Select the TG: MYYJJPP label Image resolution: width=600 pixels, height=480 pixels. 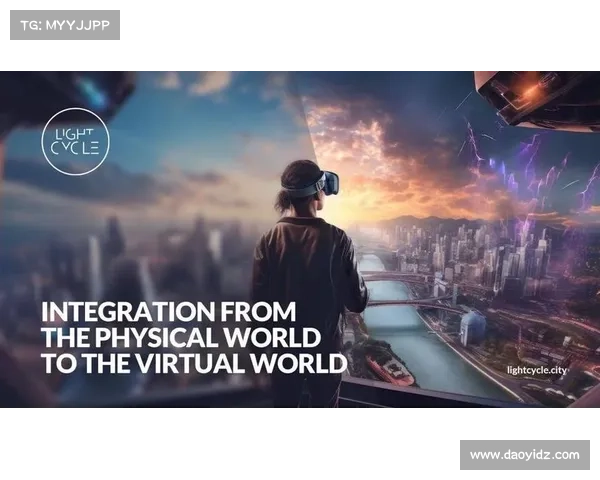click(x=64, y=24)
